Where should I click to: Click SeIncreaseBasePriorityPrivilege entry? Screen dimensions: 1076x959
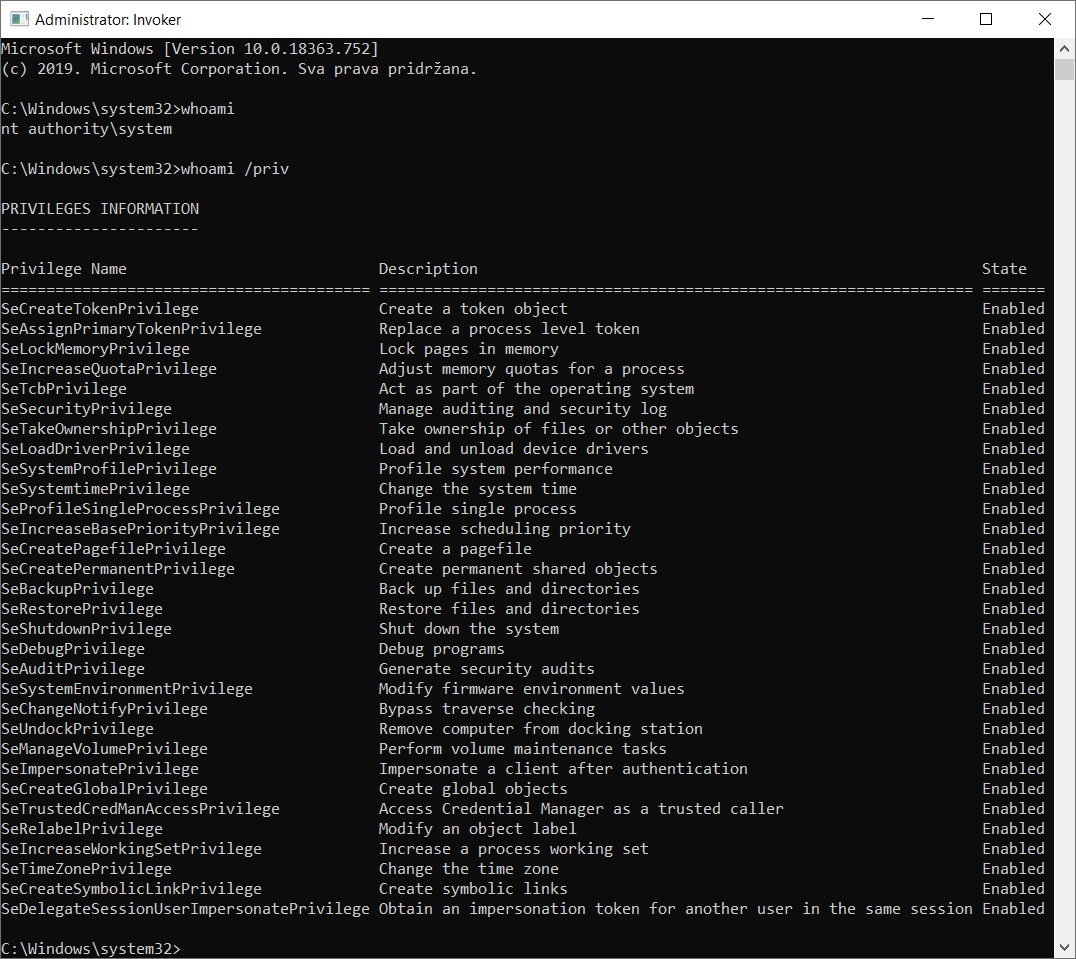click(x=140, y=529)
